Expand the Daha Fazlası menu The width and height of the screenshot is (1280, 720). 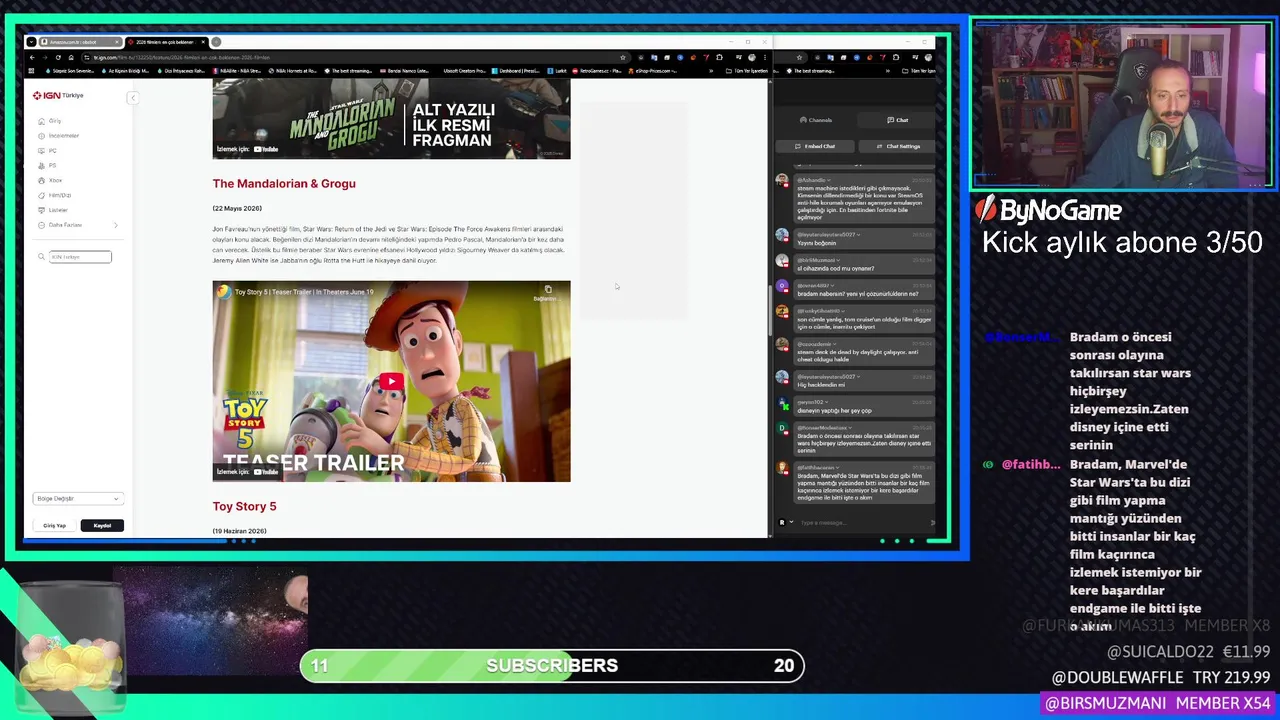click(77, 225)
